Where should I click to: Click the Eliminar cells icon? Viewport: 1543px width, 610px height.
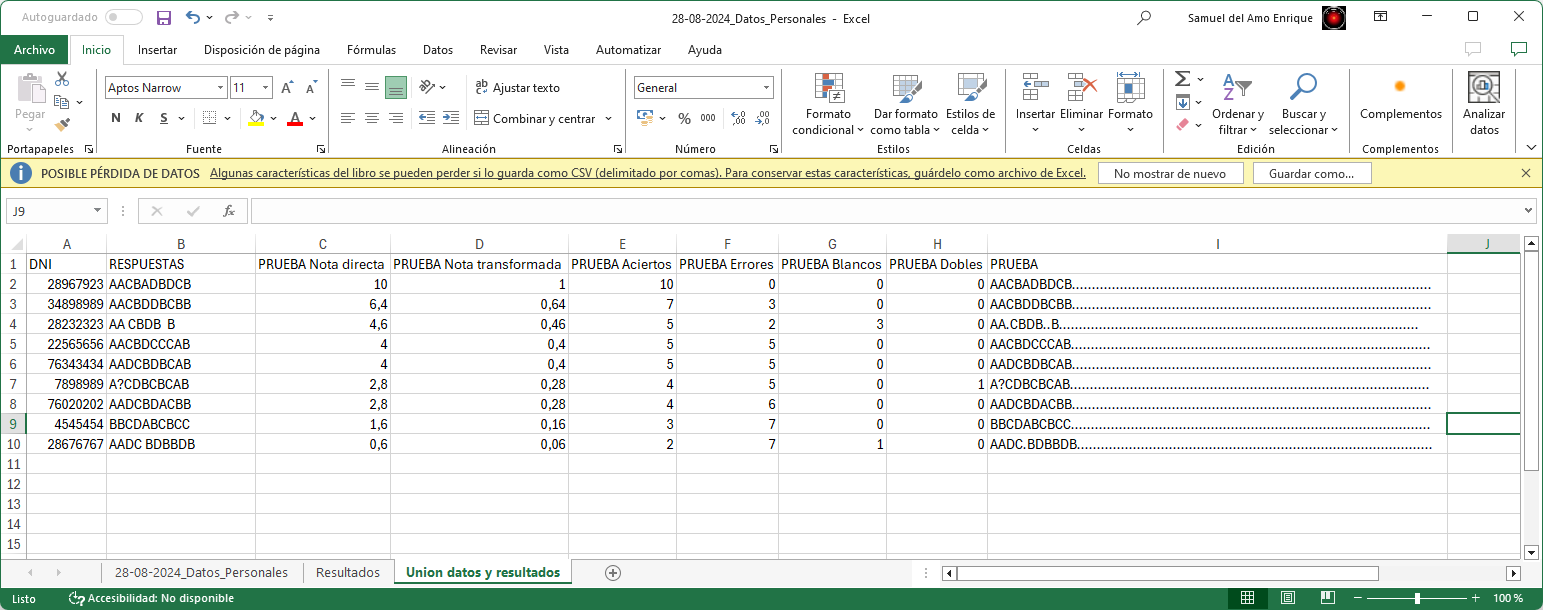tap(1082, 87)
